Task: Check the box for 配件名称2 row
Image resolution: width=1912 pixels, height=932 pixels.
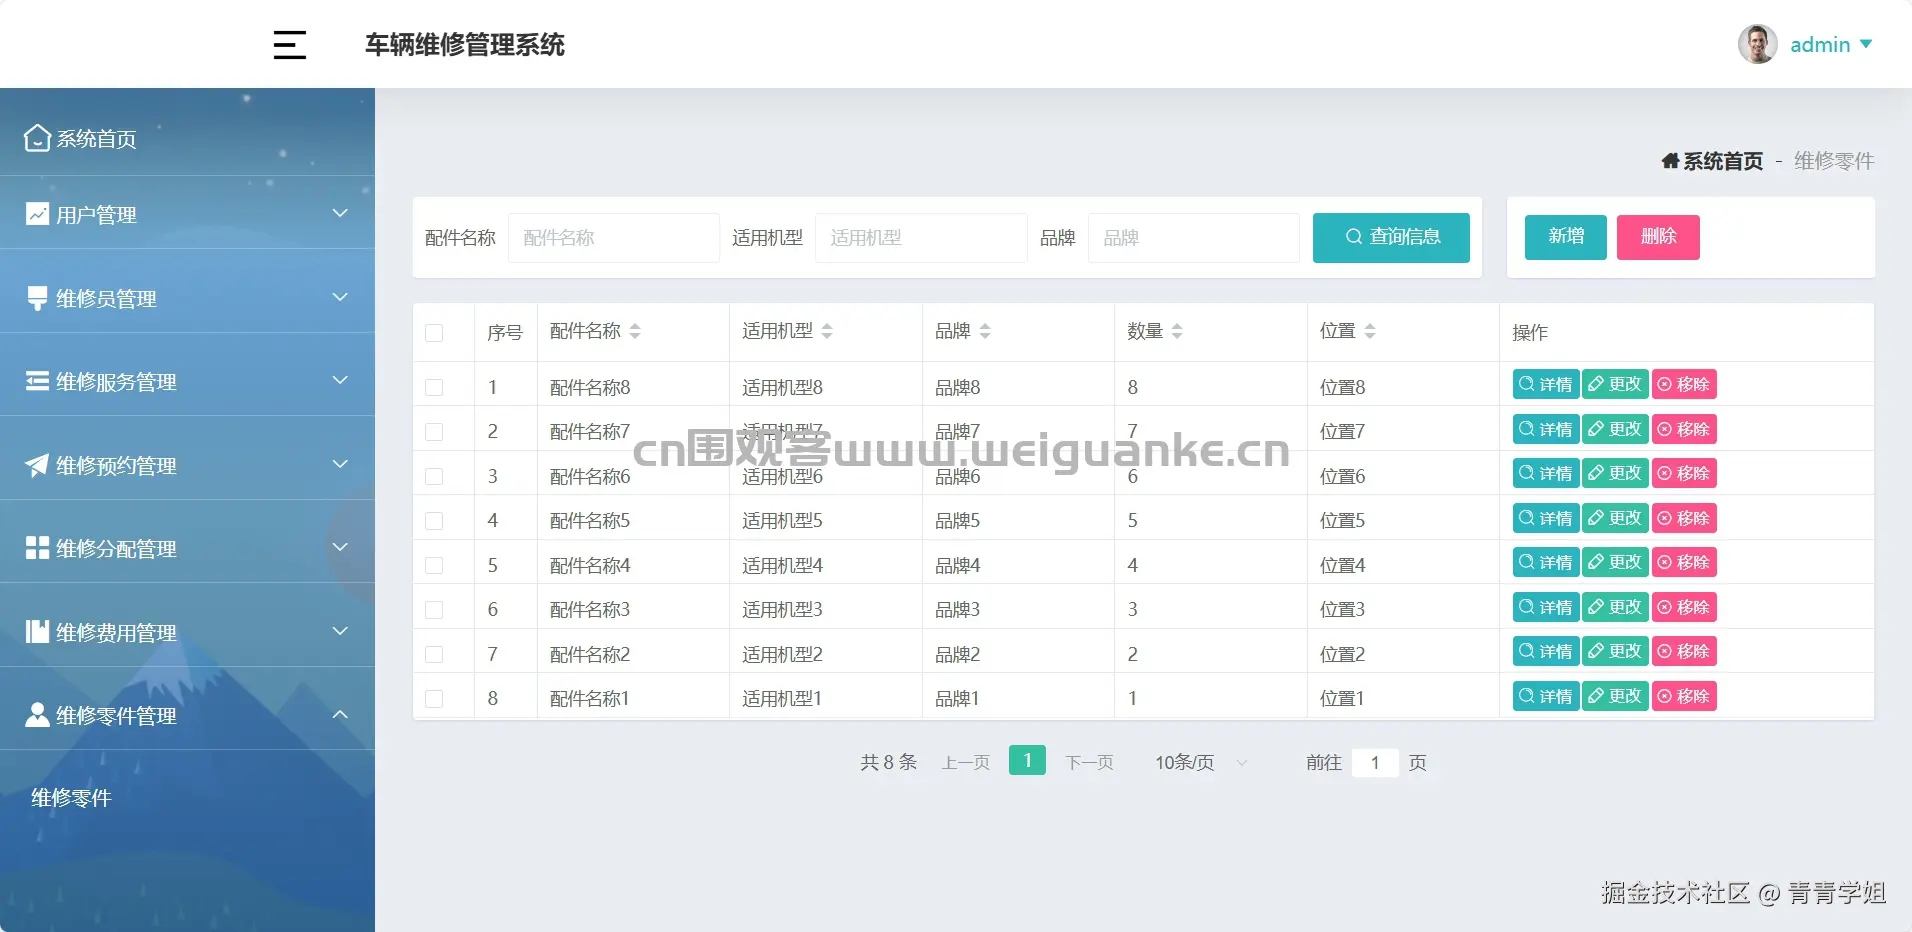Action: tap(434, 654)
